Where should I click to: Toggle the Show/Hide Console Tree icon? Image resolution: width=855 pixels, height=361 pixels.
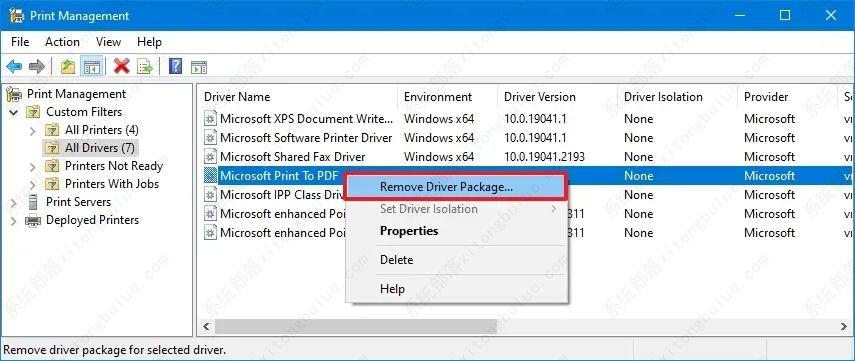pos(91,67)
